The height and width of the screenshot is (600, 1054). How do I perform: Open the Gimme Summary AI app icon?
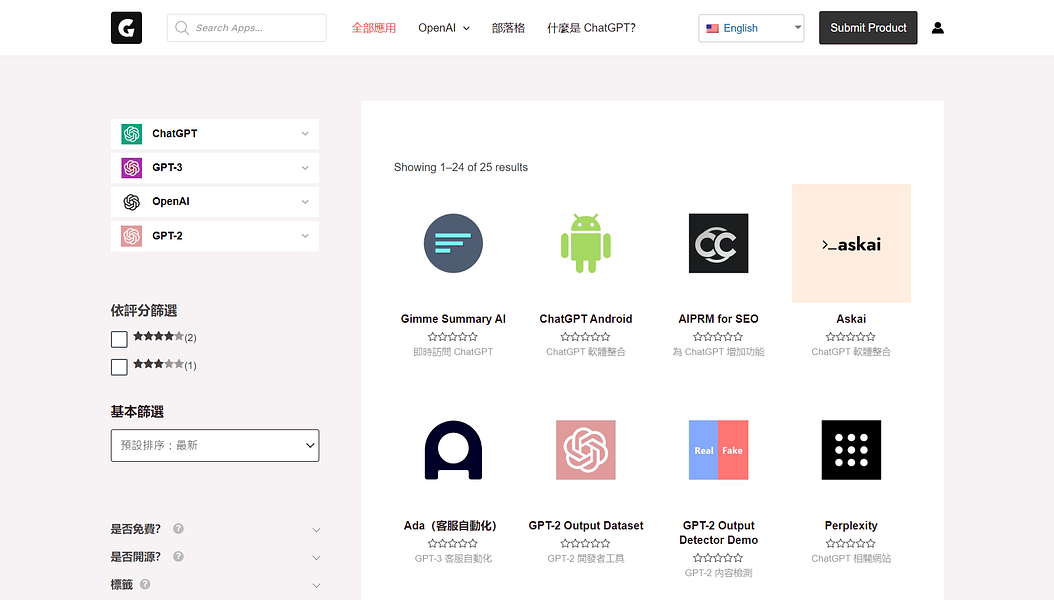(453, 243)
